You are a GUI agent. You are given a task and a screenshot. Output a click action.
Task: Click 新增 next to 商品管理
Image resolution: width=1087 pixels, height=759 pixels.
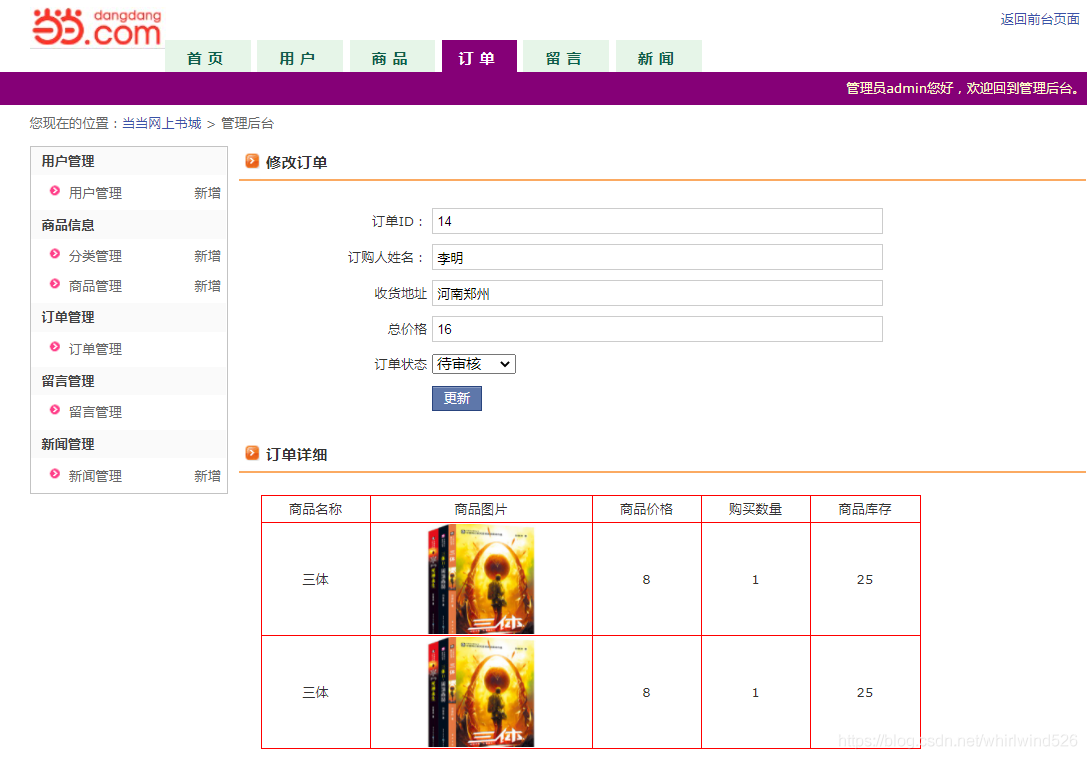point(207,286)
